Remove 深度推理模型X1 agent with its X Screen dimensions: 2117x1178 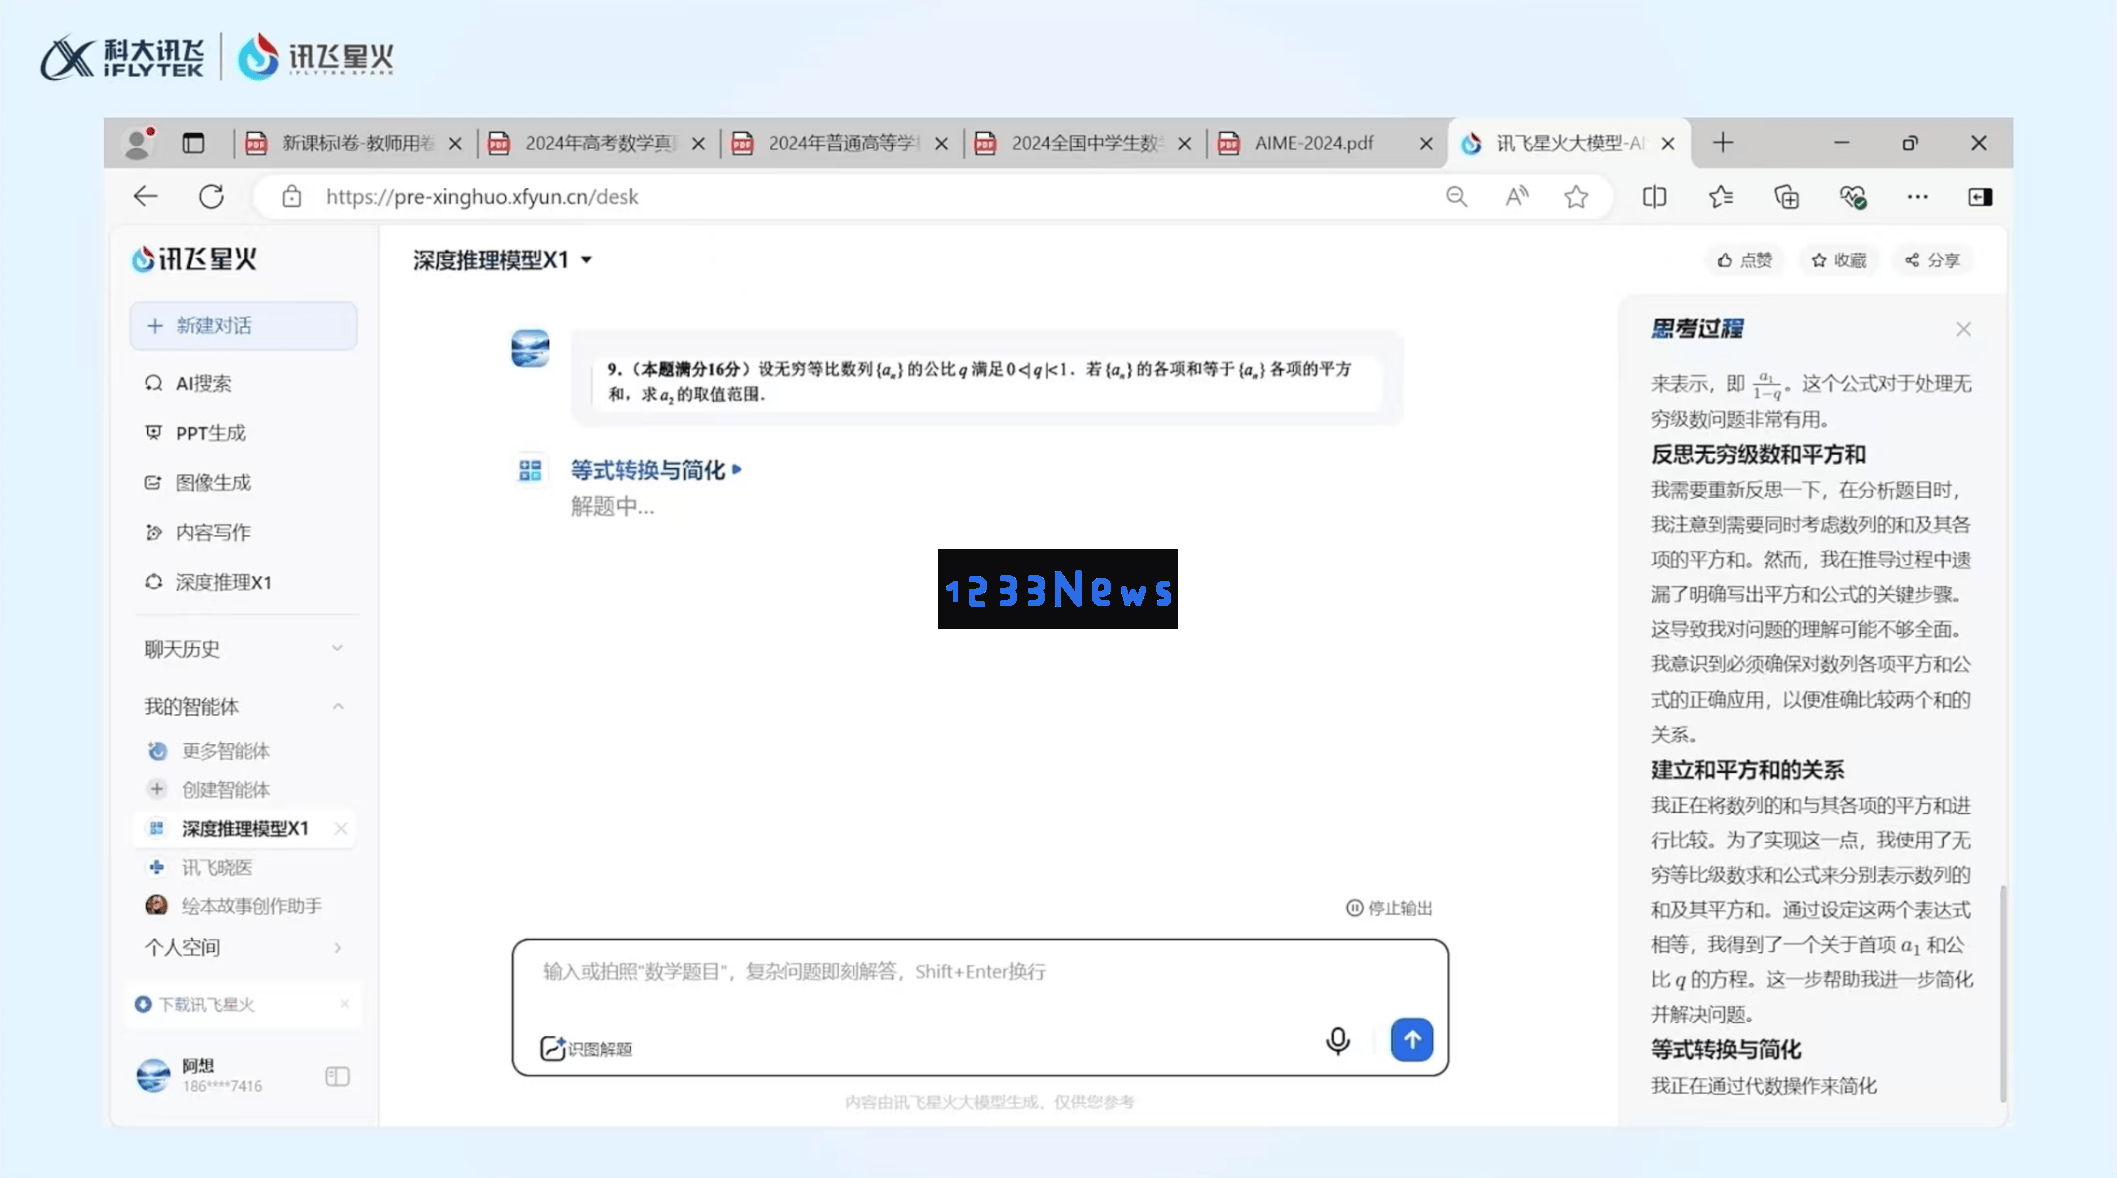click(341, 829)
